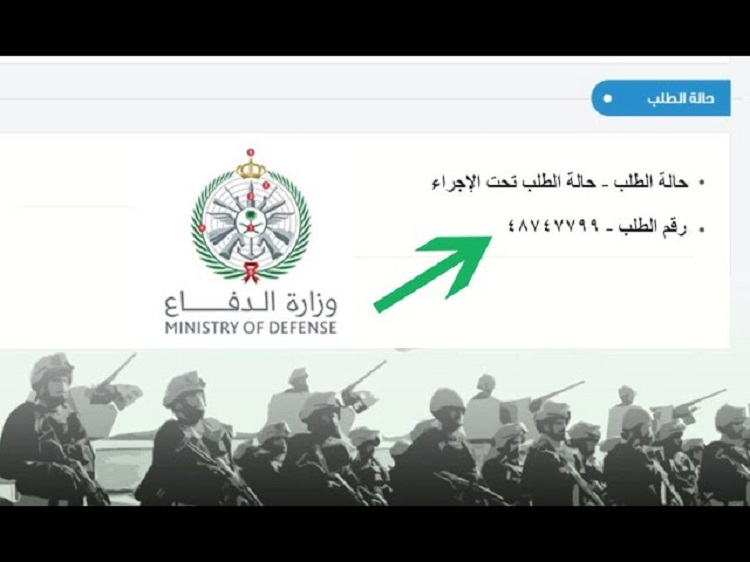Select the request number ٤٨٧٤٧٧٩٩
The width and height of the screenshot is (750, 562).
(x=553, y=225)
